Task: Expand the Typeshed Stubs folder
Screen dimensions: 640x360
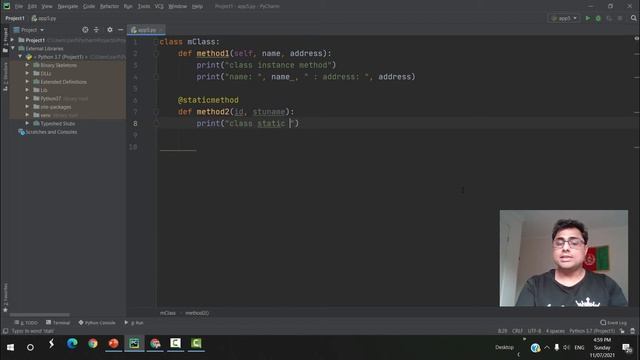Action: pos(27,123)
